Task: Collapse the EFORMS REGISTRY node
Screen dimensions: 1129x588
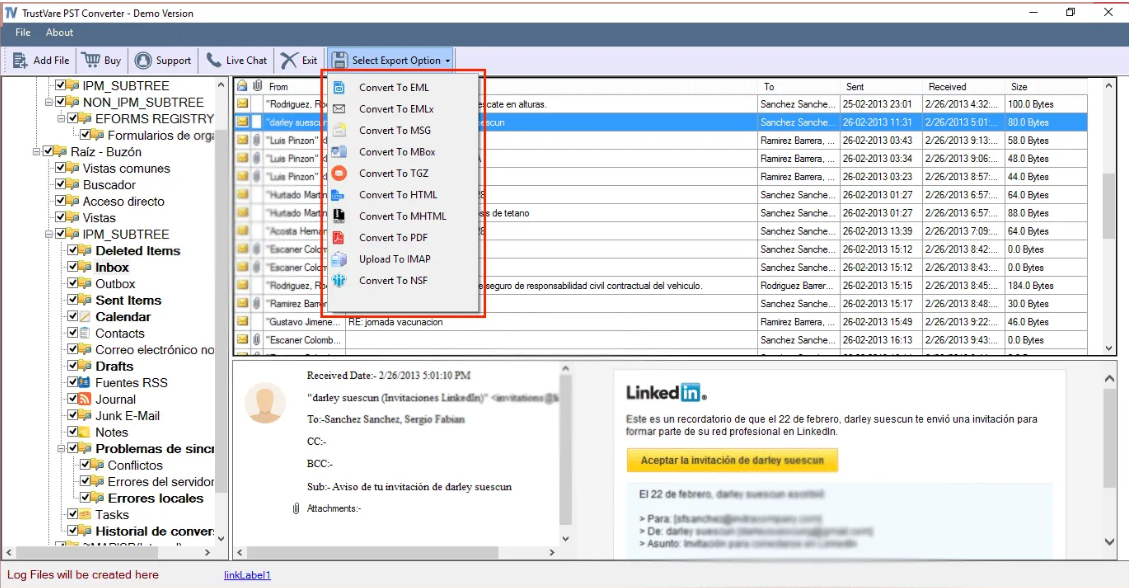Action: 61,119
